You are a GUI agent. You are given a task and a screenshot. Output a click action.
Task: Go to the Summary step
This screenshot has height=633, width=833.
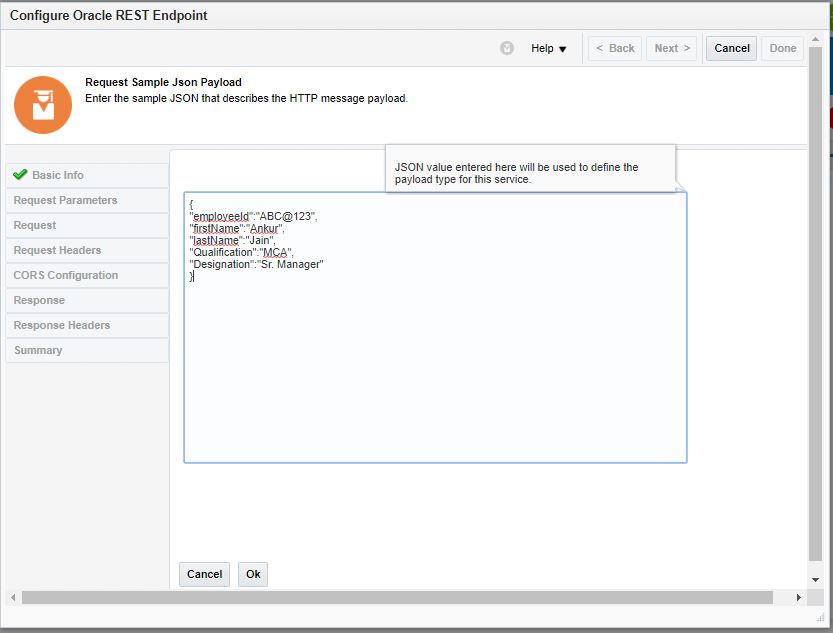pos(87,350)
